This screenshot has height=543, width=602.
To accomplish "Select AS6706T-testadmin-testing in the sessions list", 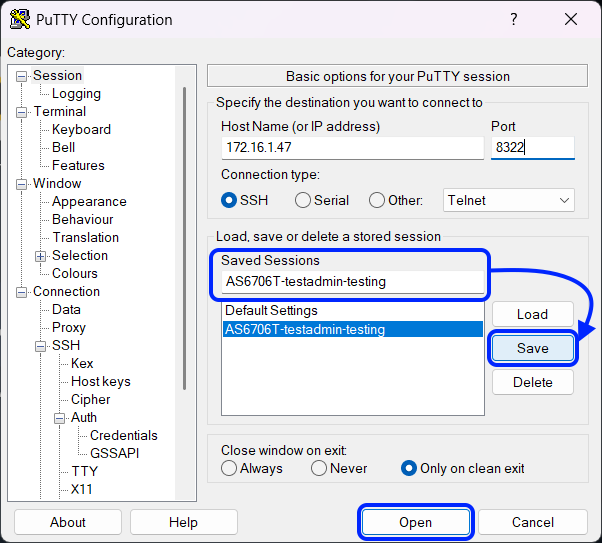I will click(352, 329).
